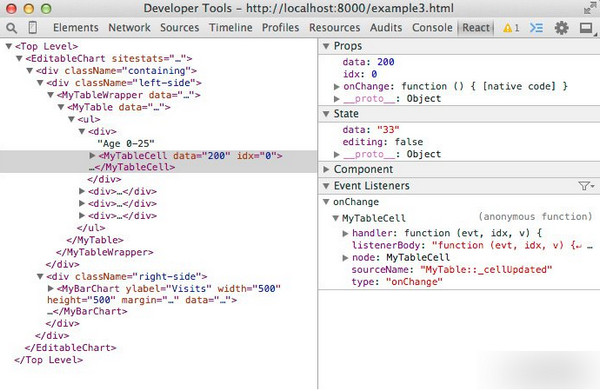Click the props data value 200
600x391 pixels.
click(386, 62)
